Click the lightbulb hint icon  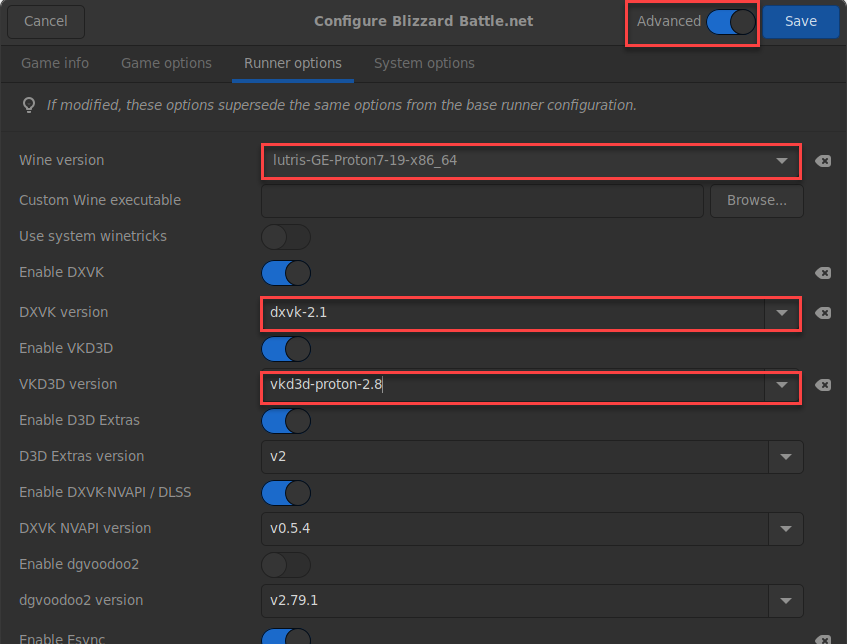[29, 105]
